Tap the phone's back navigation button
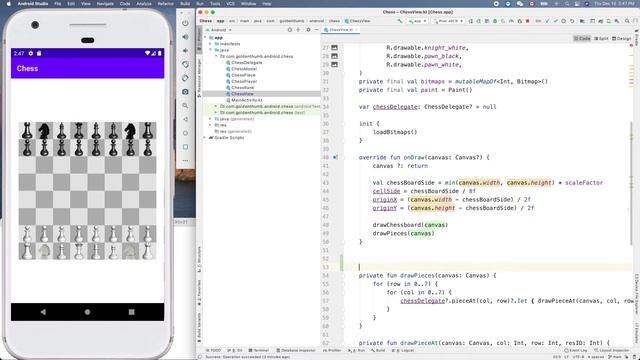Image resolution: width=640 pixels, height=360 pixels. [43, 312]
